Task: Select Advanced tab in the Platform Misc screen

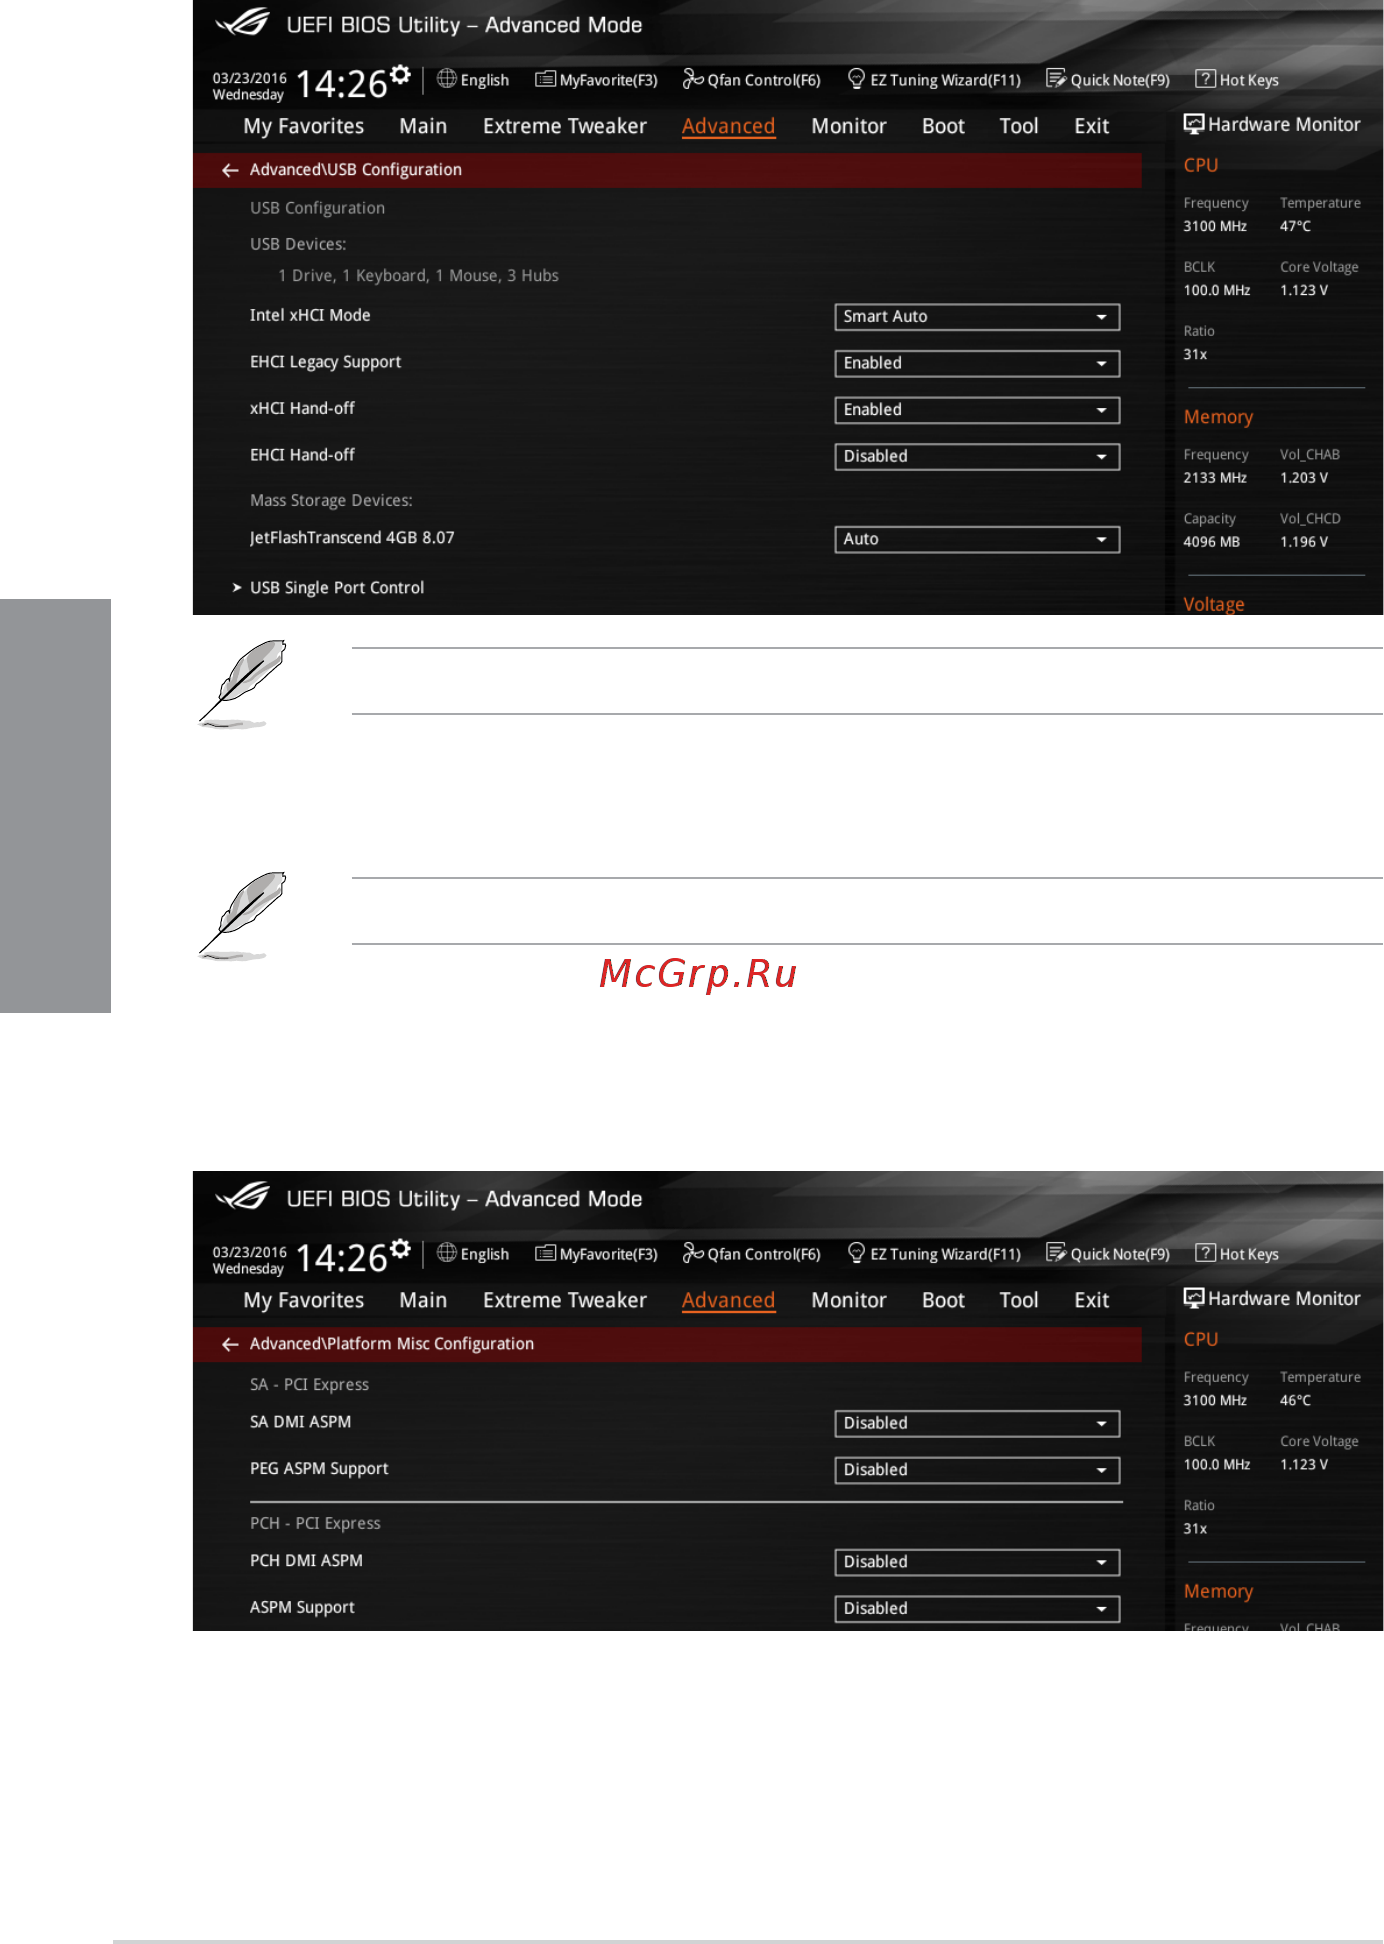Action: [729, 1300]
